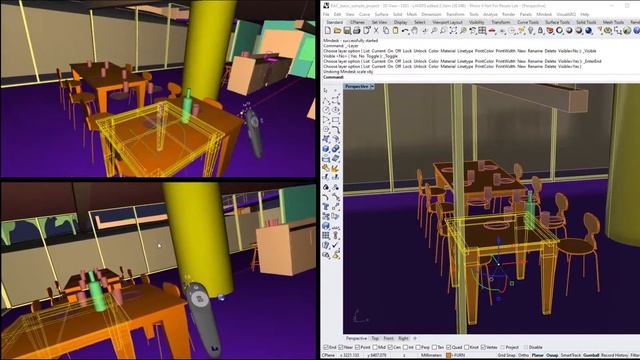The width and height of the screenshot is (640, 360).
Task: Open the Perspective viewport title dropdown arrow
Action: (373, 87)
